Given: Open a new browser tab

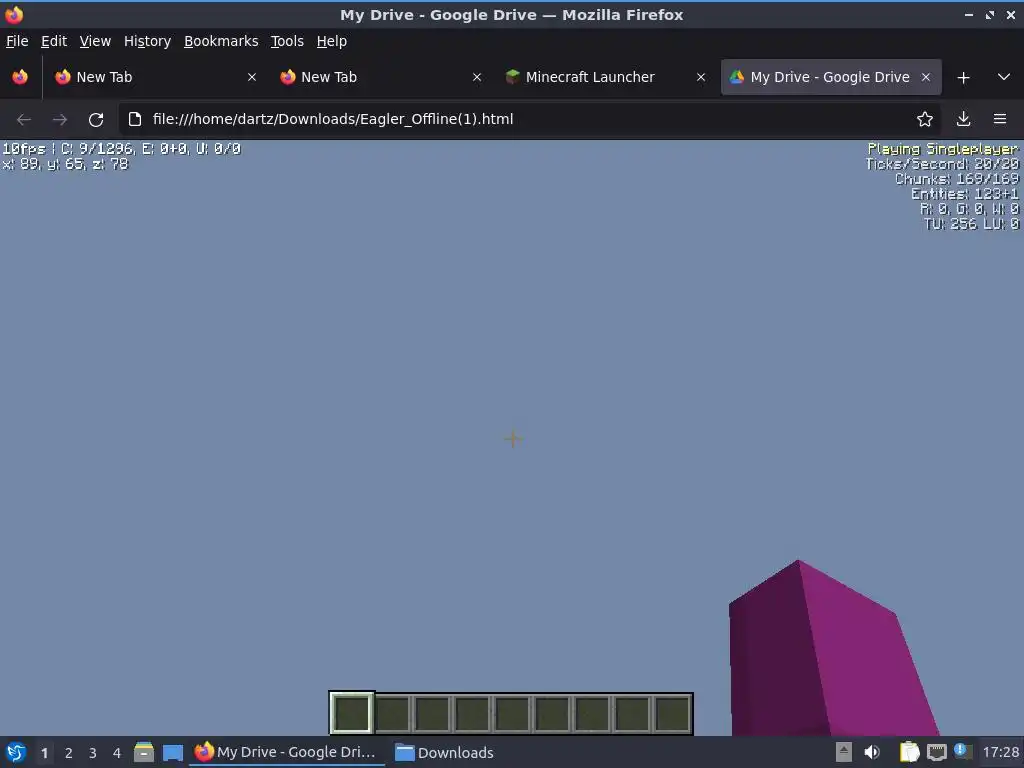Looking at the screenshot, I should [963, 78].
